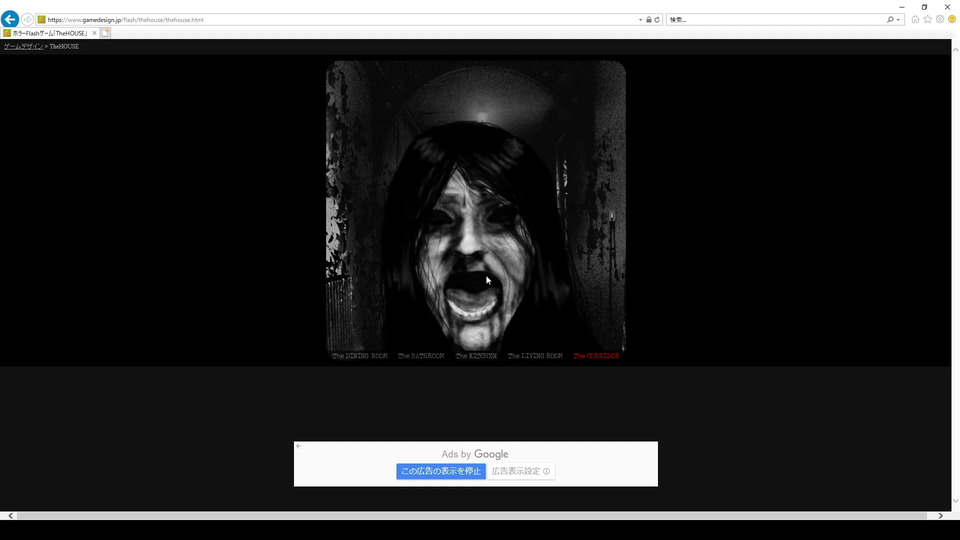The width and height of the screenshot is (960, 540).
Task: Click この広告の表示を停止 blue button
Action: [441, 471]
